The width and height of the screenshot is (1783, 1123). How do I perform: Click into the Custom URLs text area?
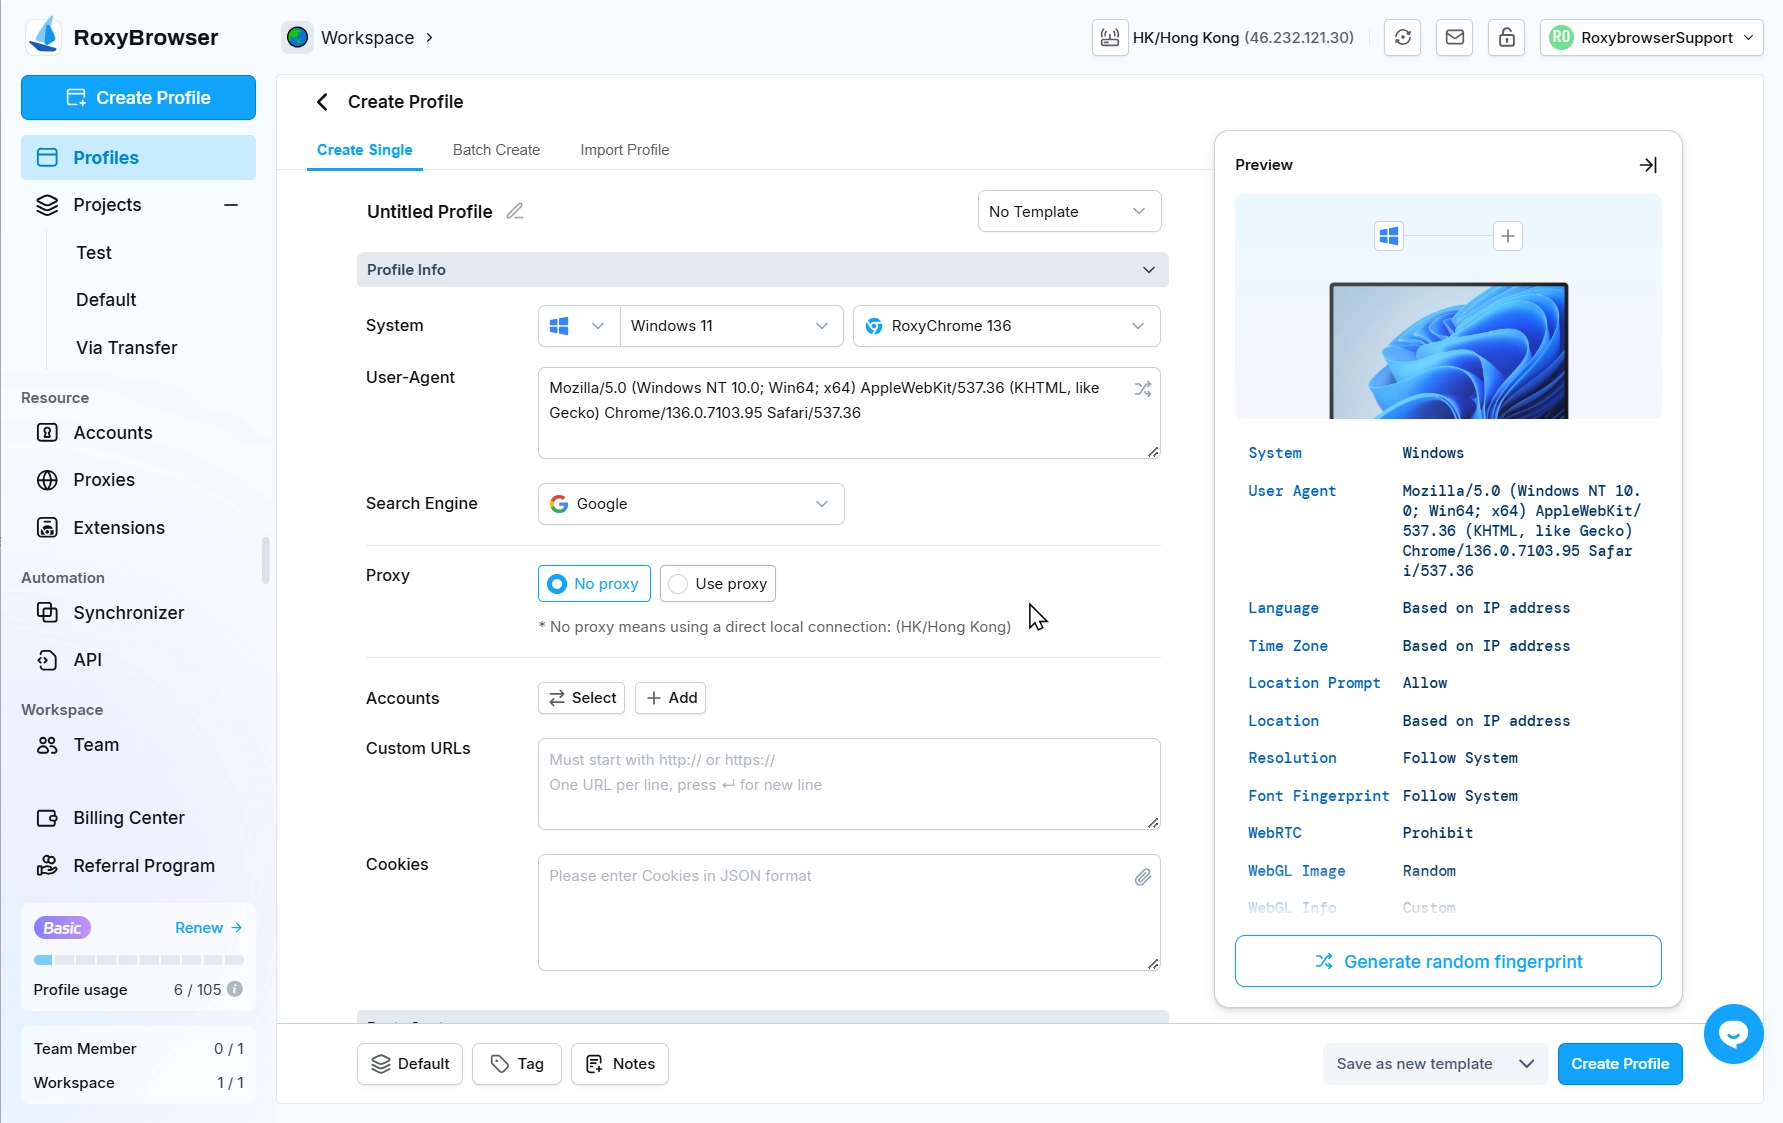848,784
